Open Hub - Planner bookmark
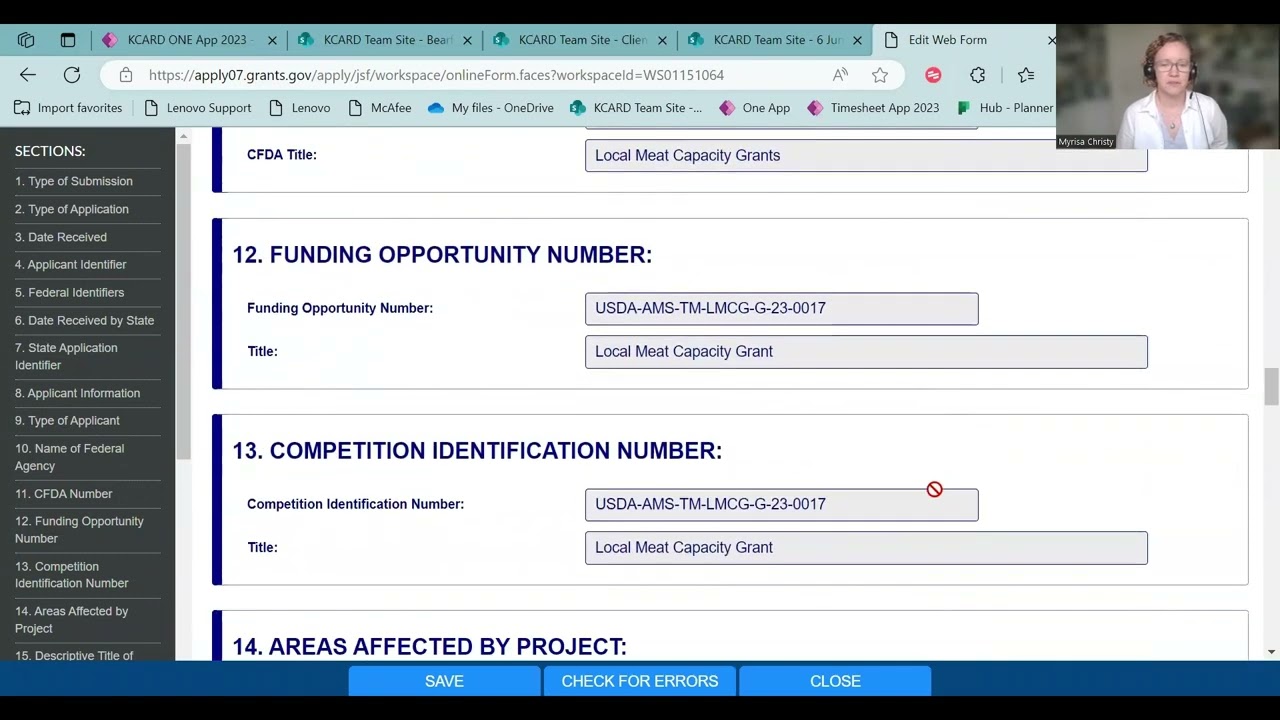This screenshot has width=1280, height=720. [1005, 108]
